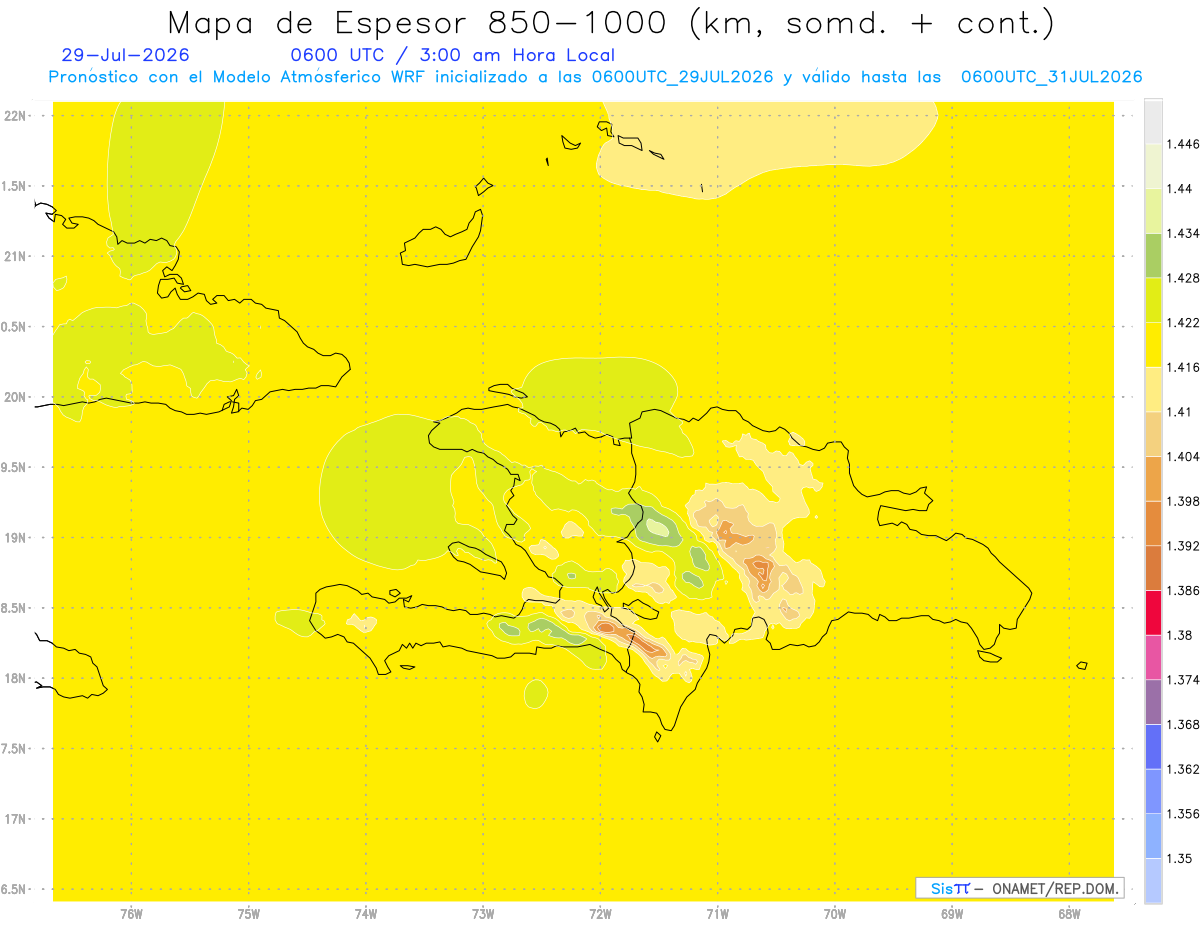The width and height of the screenshot is (1200, 927).
Task: Pick the pink colorbar swatch between 1.374 and 1.38
Action: click(1153, 658)
